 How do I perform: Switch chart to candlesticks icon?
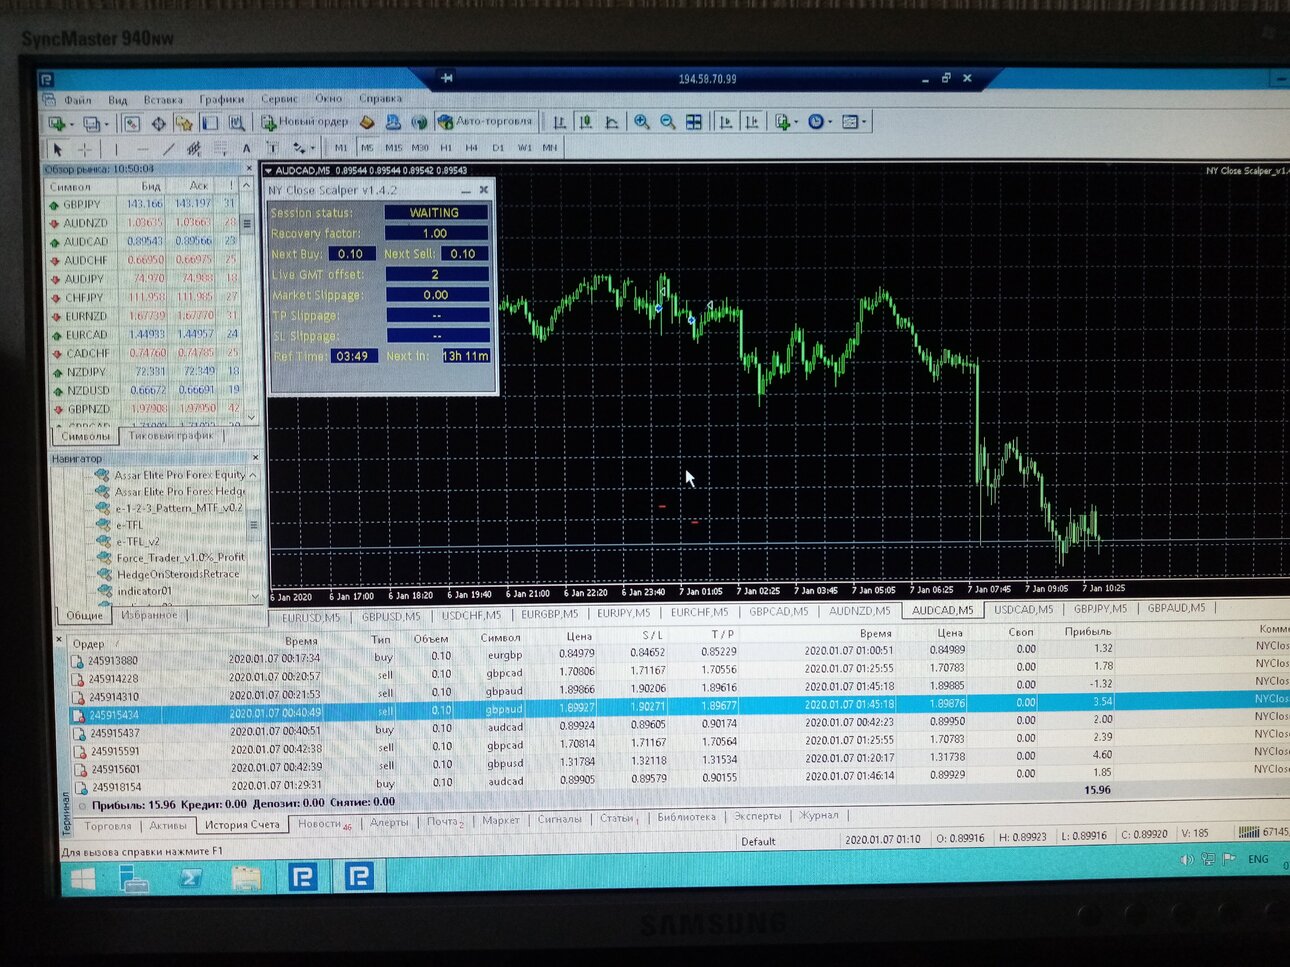(x=586, y=122)
